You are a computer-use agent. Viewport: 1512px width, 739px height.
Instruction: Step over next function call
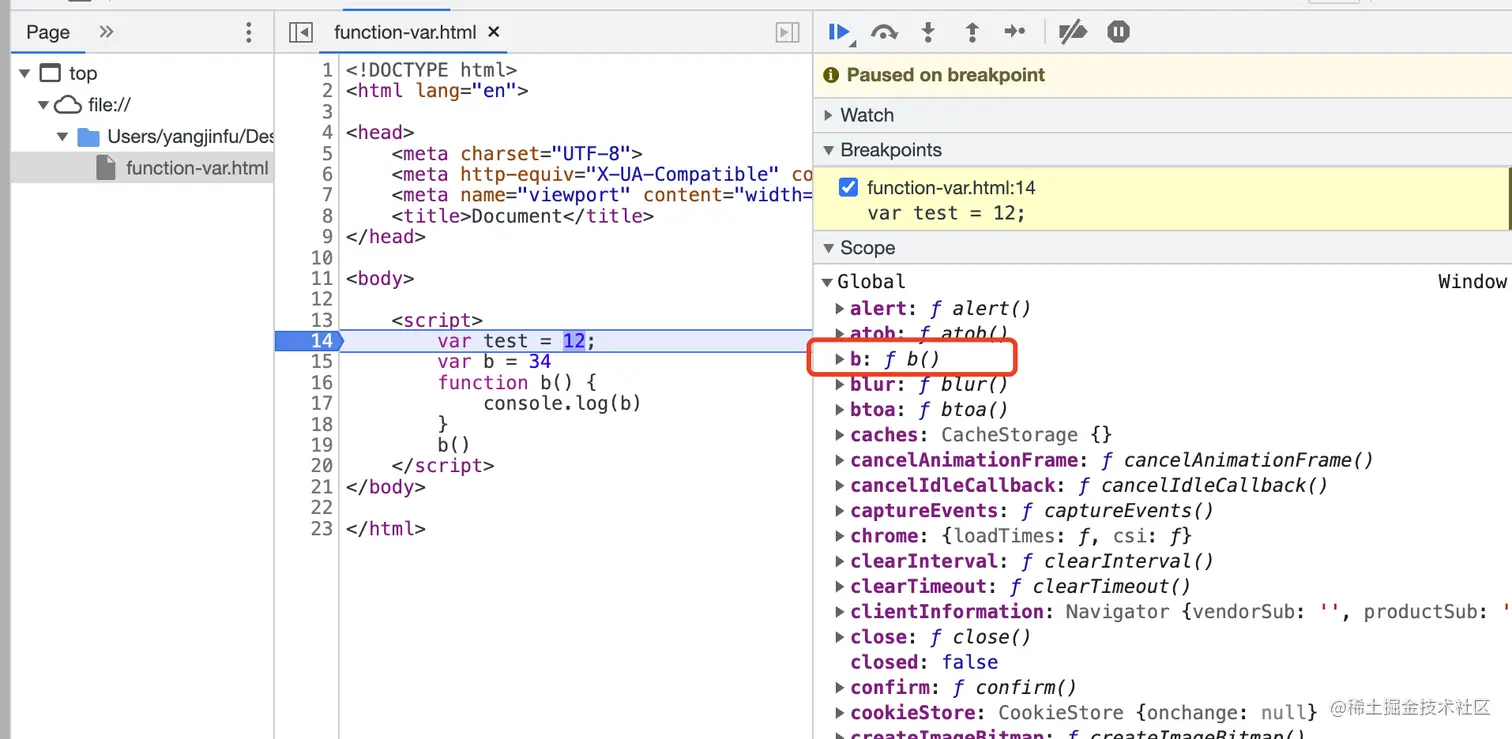coord(884,32)
